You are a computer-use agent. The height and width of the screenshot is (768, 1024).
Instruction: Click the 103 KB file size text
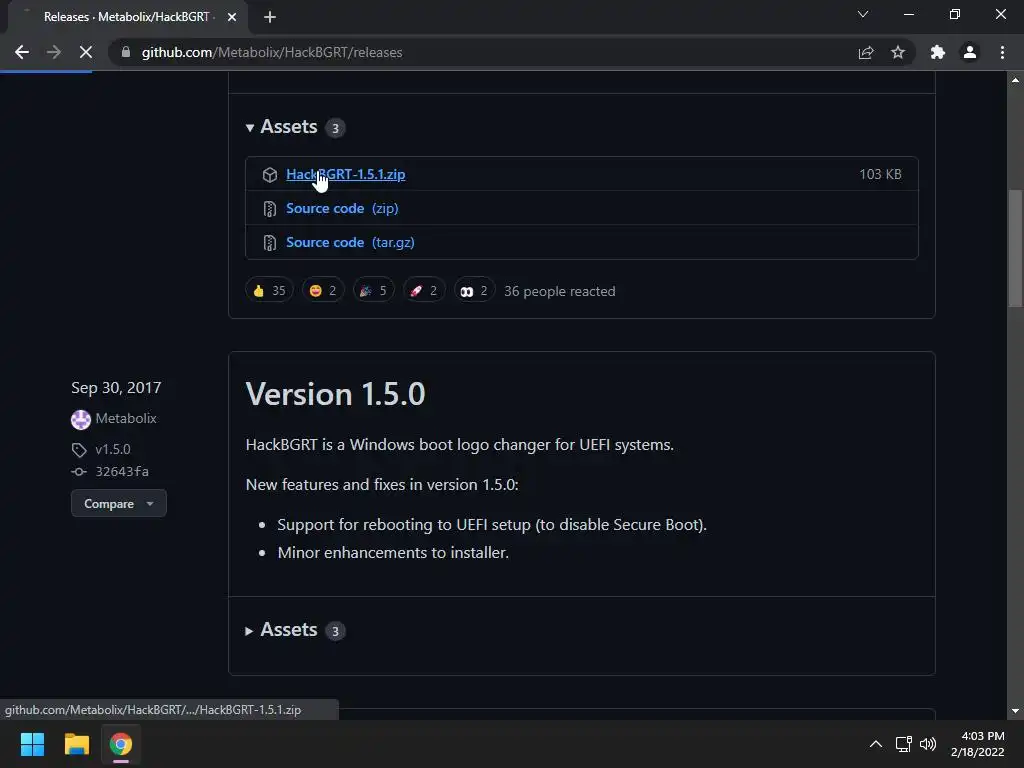pyautogui.click(x=880, y=174)
